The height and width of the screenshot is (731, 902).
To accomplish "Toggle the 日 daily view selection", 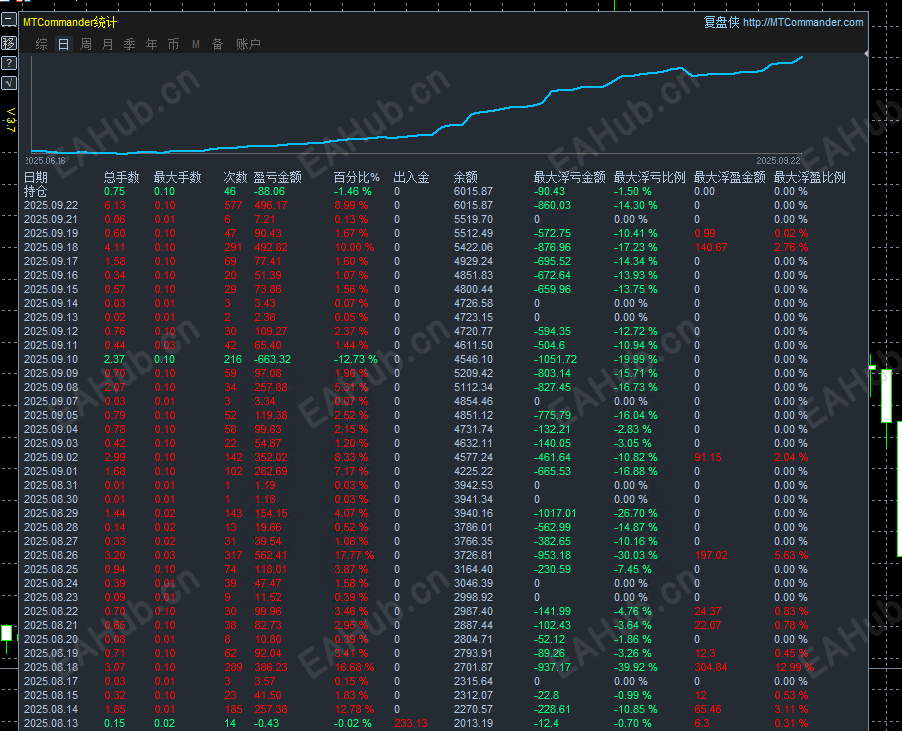I will coord(62,44).
